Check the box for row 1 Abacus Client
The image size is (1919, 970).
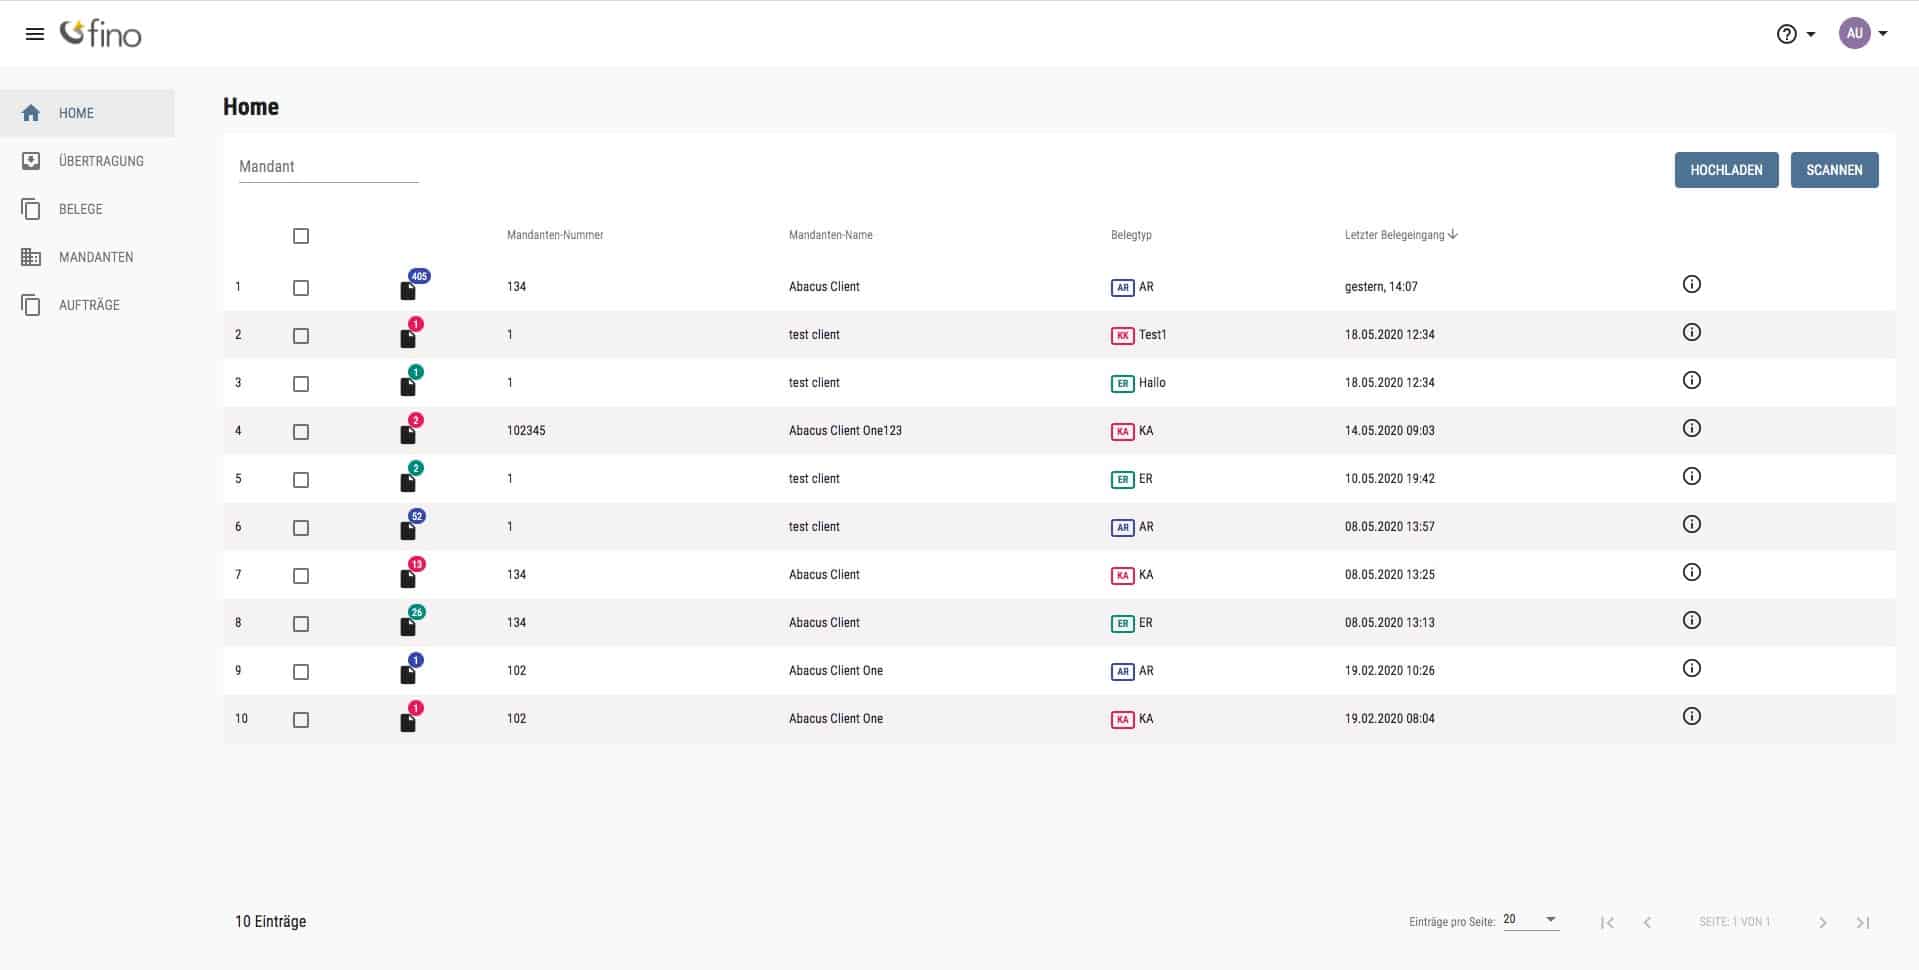click(x=301, y=288)
